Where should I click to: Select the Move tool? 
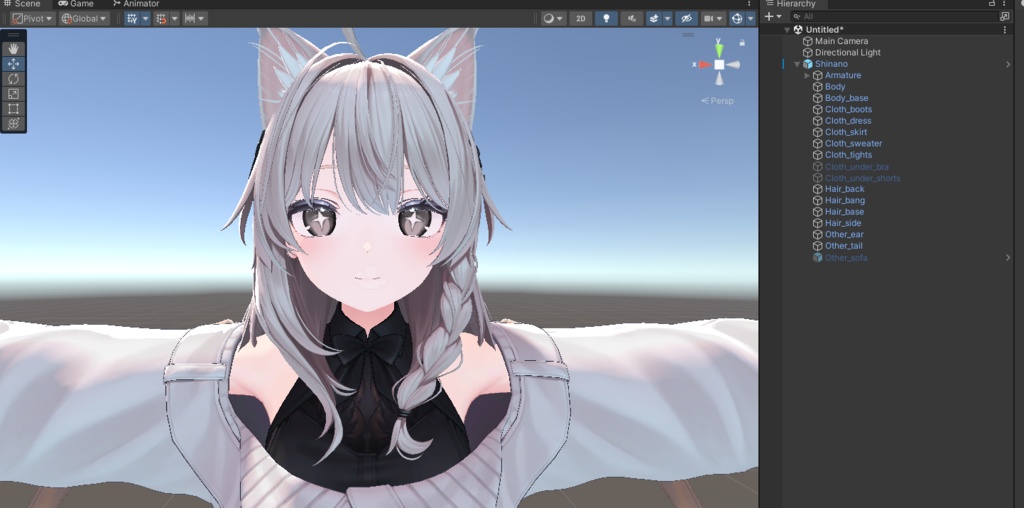point(13,64)
